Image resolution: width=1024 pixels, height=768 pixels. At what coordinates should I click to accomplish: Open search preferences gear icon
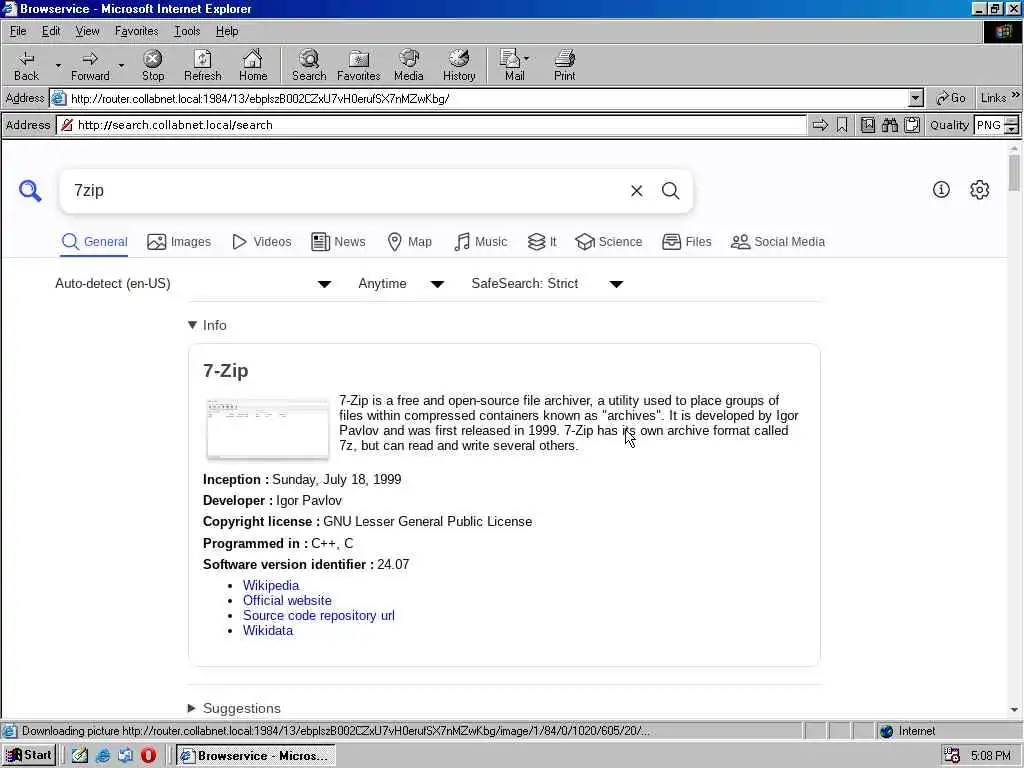tap(980, 189)
